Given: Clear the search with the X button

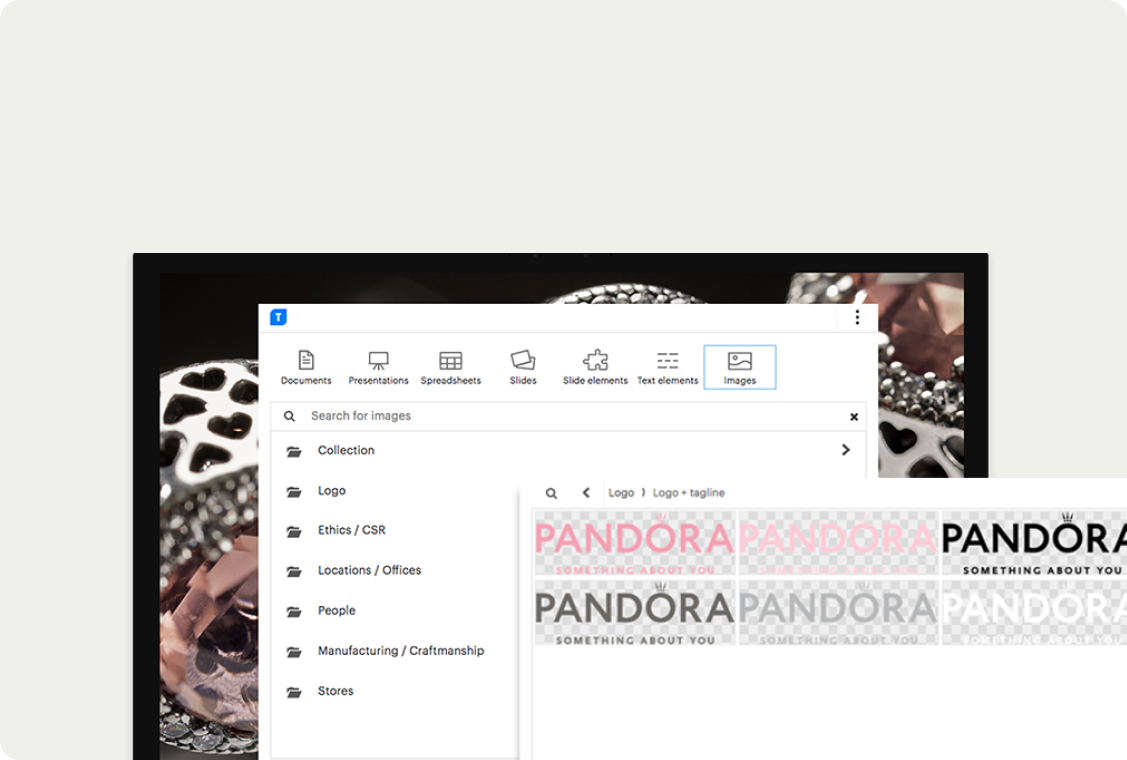Looking at the screenshot, I should tap(854, 416).
